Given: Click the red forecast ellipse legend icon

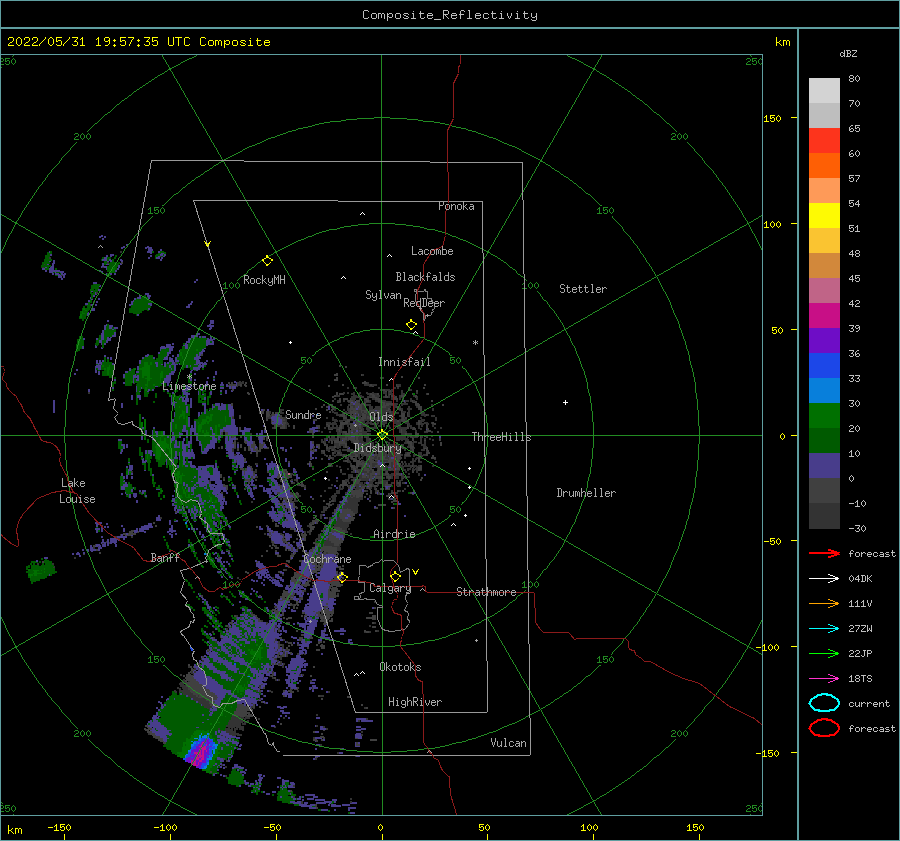Looking at the screenshot, I should [x=824, y=728].
